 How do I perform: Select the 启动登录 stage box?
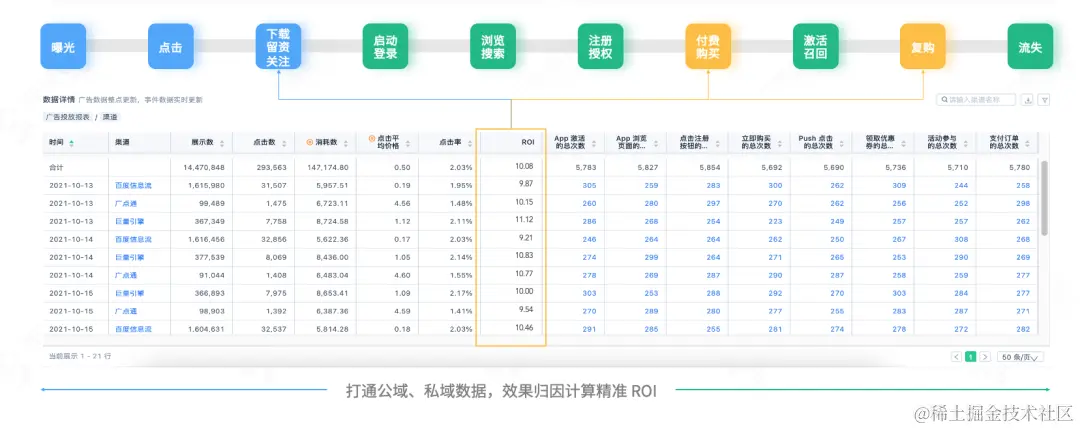point(386,47)
